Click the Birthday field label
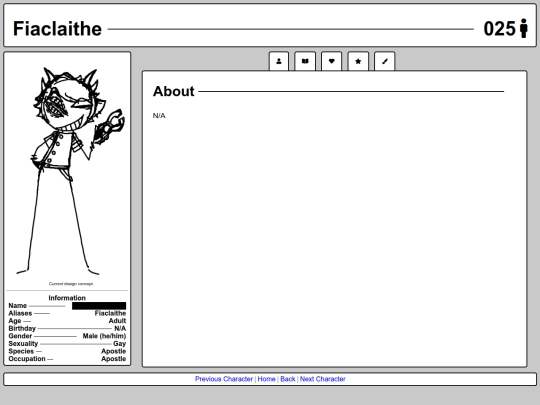 [x=22, y=328]
